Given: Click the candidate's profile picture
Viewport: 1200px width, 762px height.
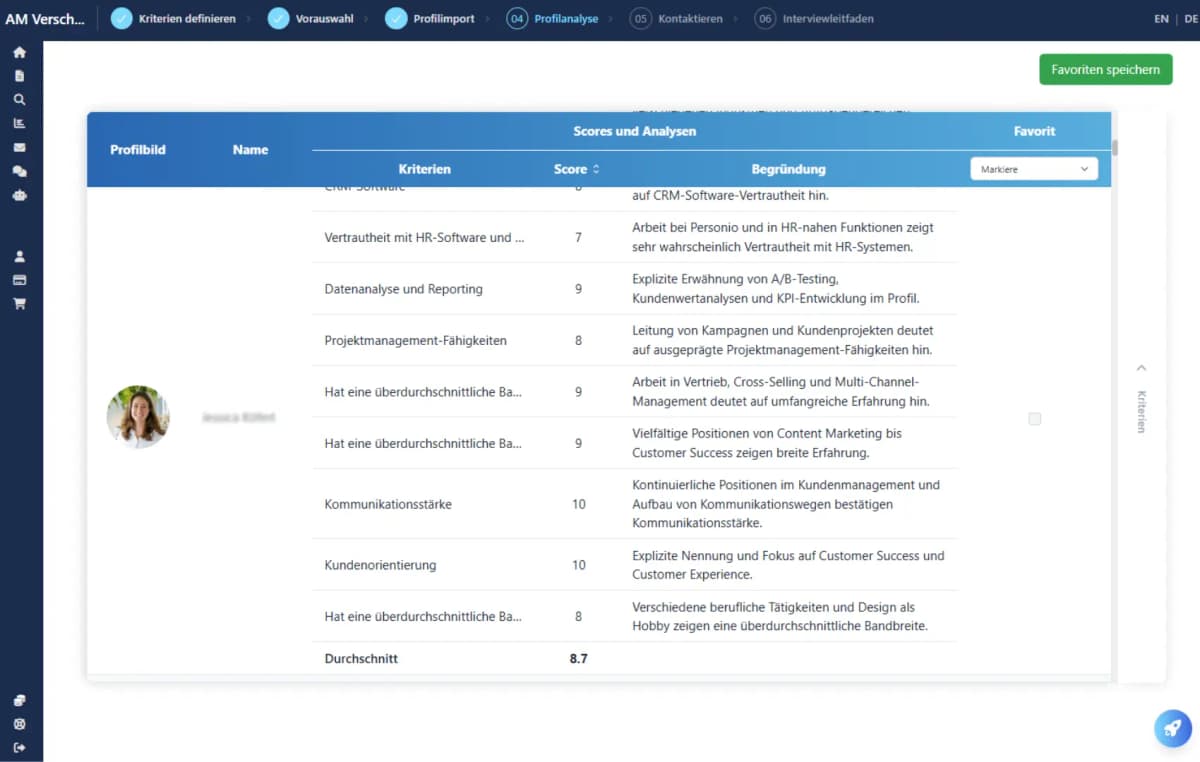Looking at the screenshot, I should point(138,417).
